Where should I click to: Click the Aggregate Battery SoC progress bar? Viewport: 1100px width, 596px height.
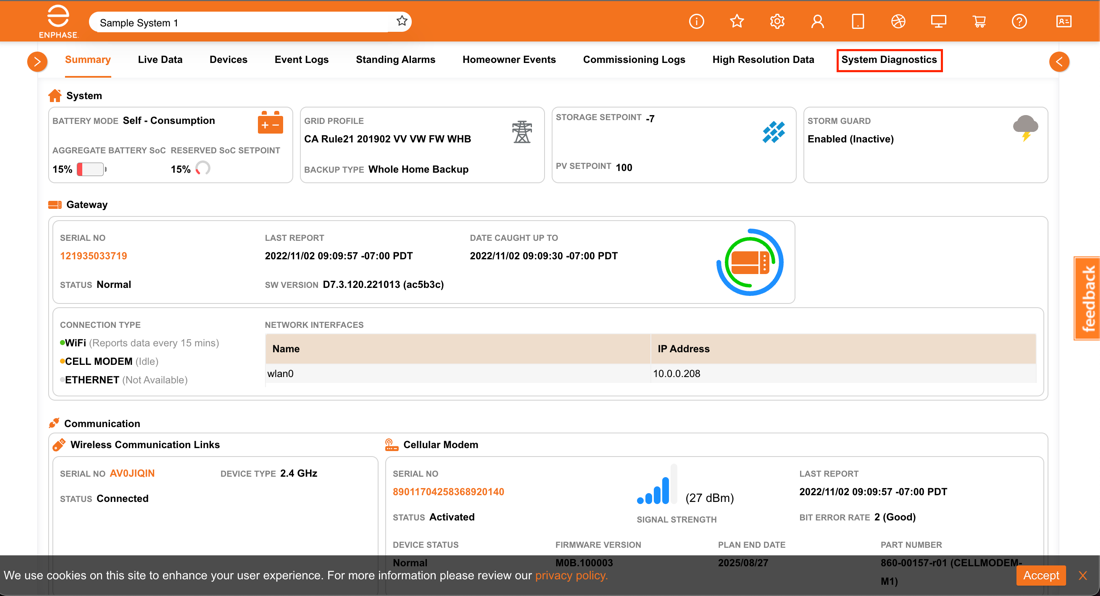88,169
